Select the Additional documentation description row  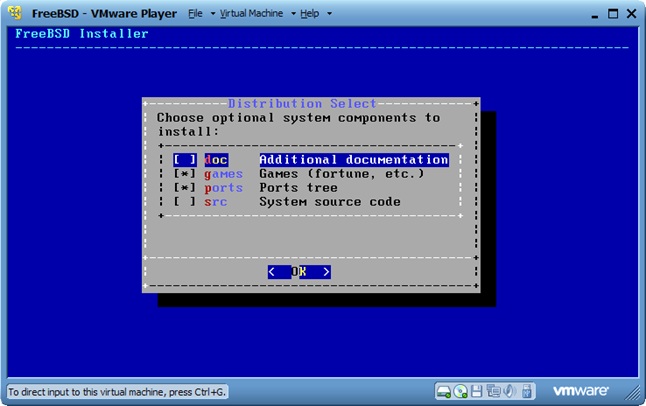point(353,160)
